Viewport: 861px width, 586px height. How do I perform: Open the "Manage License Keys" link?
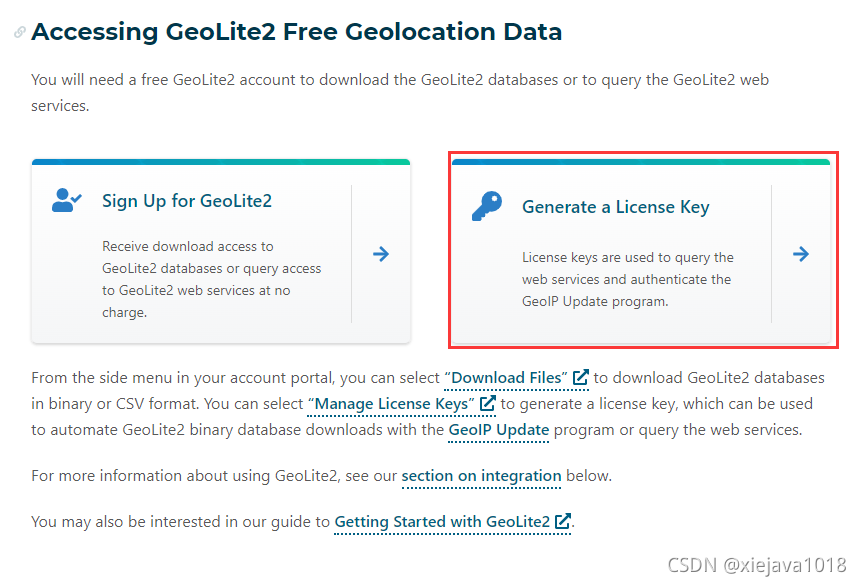390,404
